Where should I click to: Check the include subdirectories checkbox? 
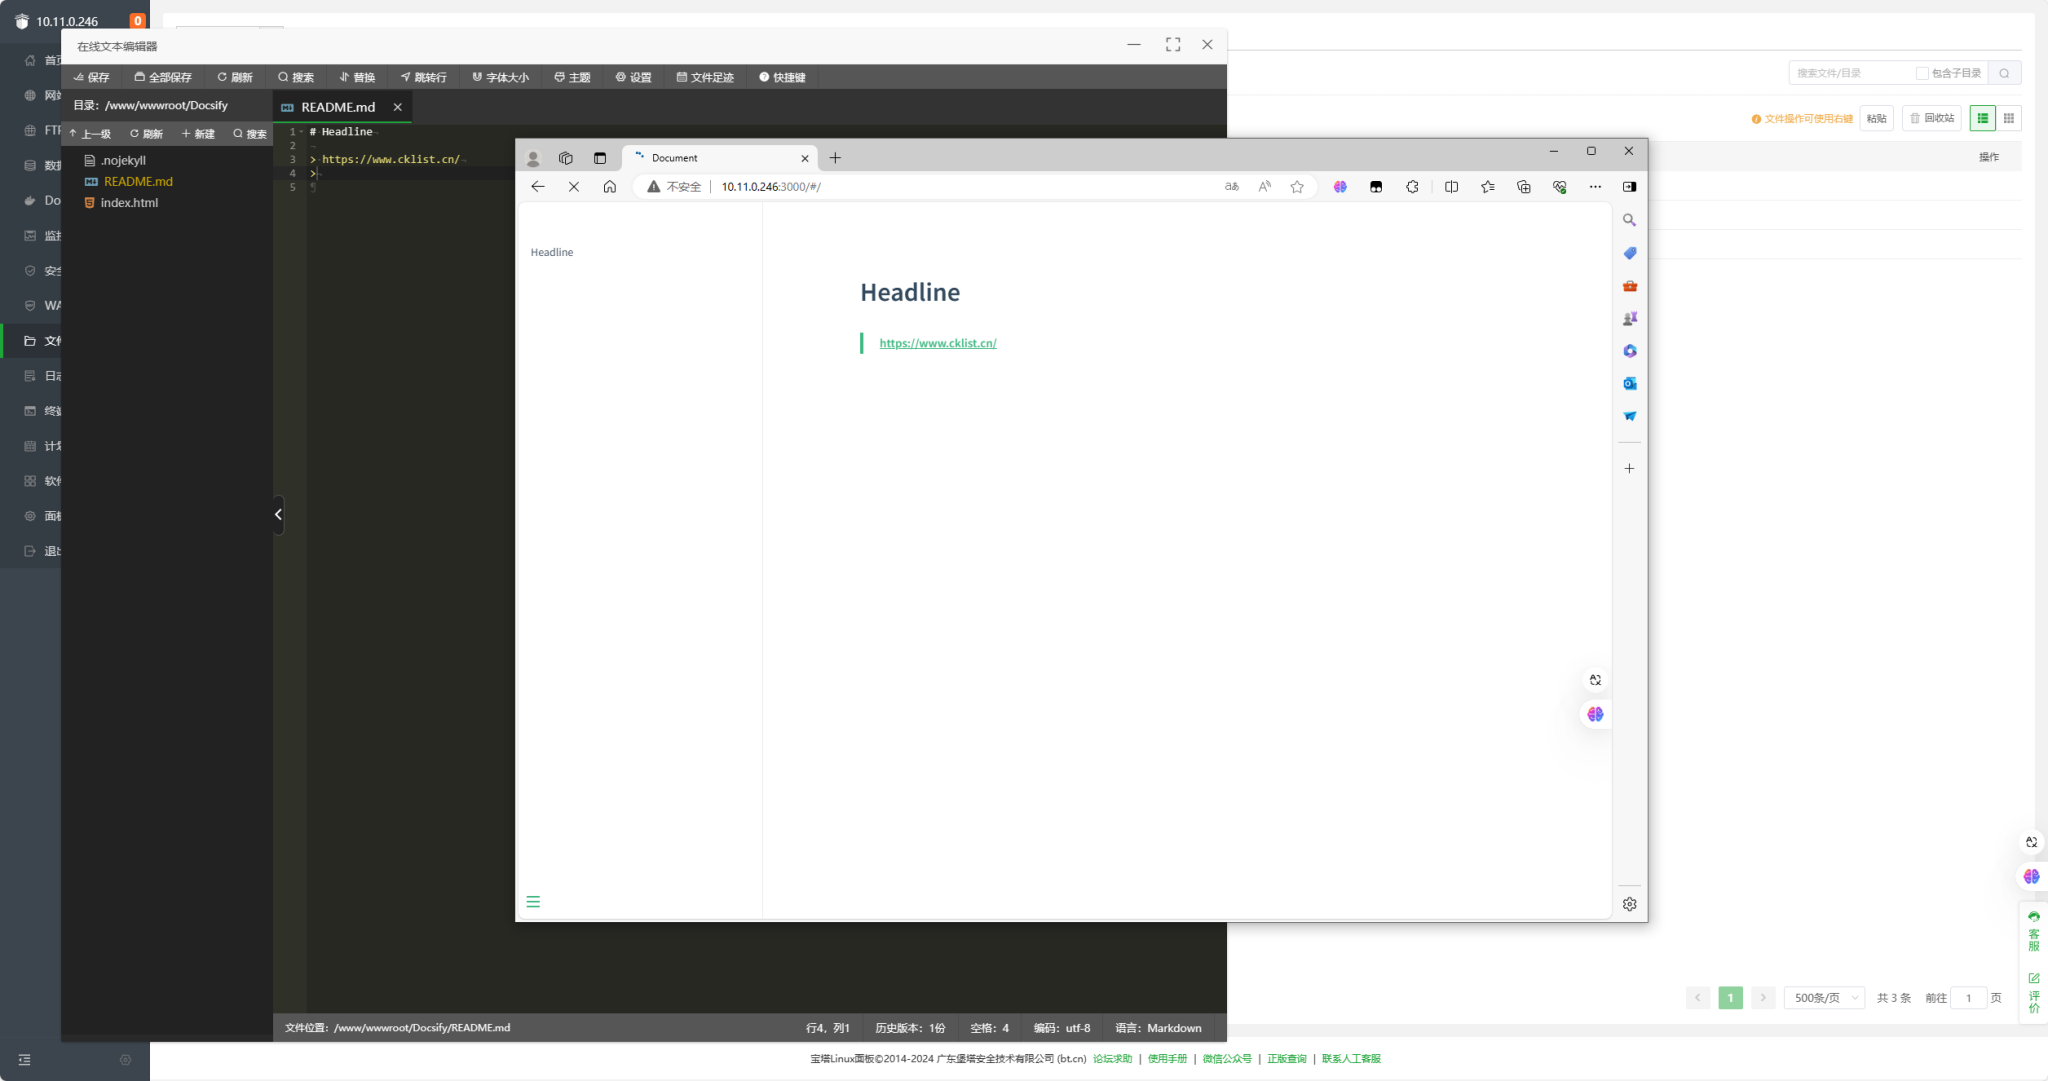coord(1921,73)
